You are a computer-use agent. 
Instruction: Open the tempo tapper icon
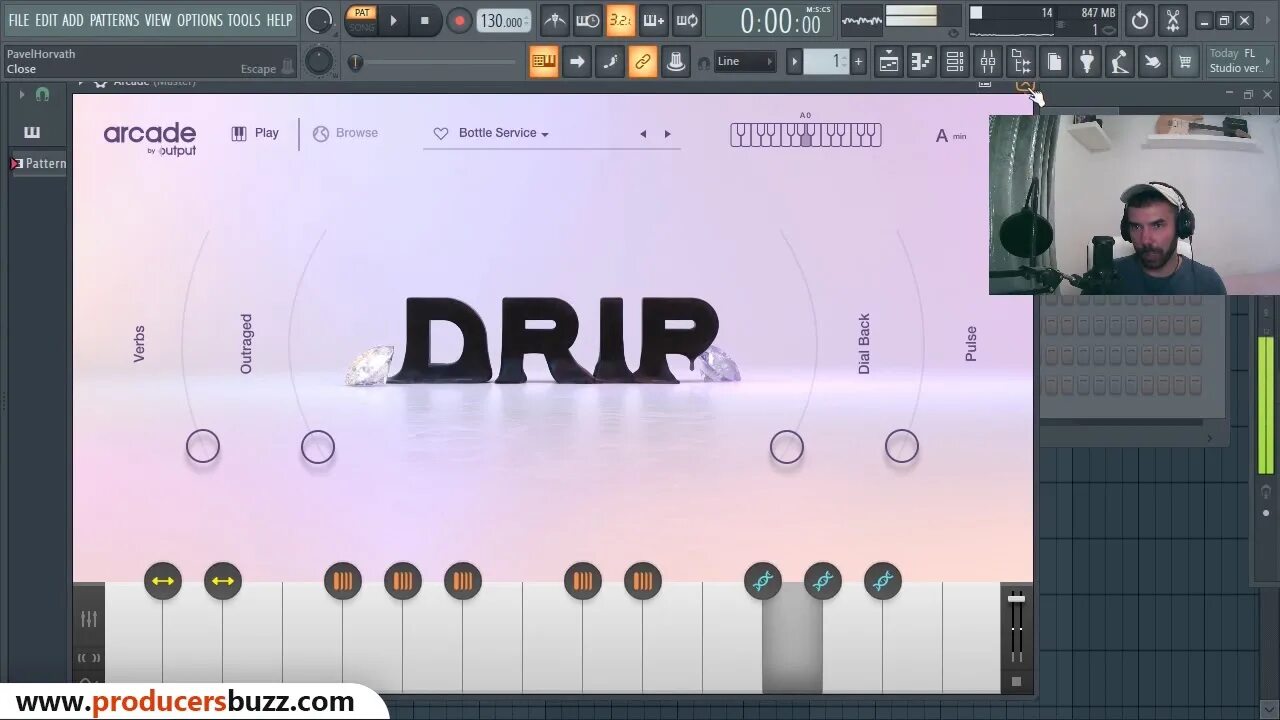tap(1120, 62)
